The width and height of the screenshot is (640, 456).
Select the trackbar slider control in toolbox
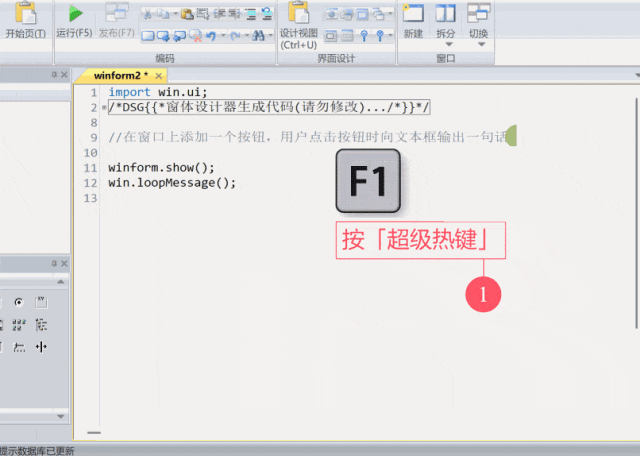19,347
